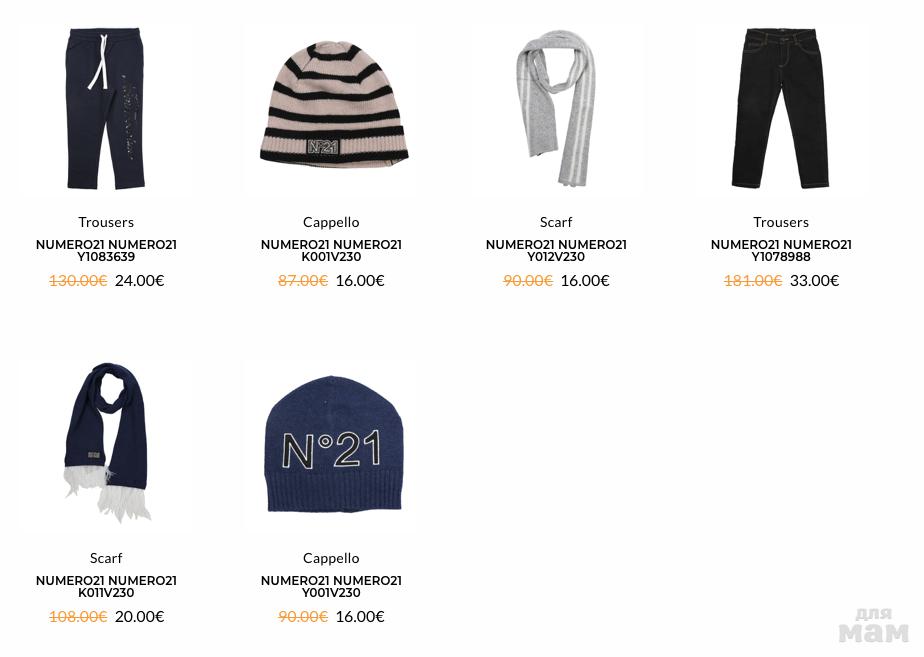Open the navy drawstring trousers product image

106,108
